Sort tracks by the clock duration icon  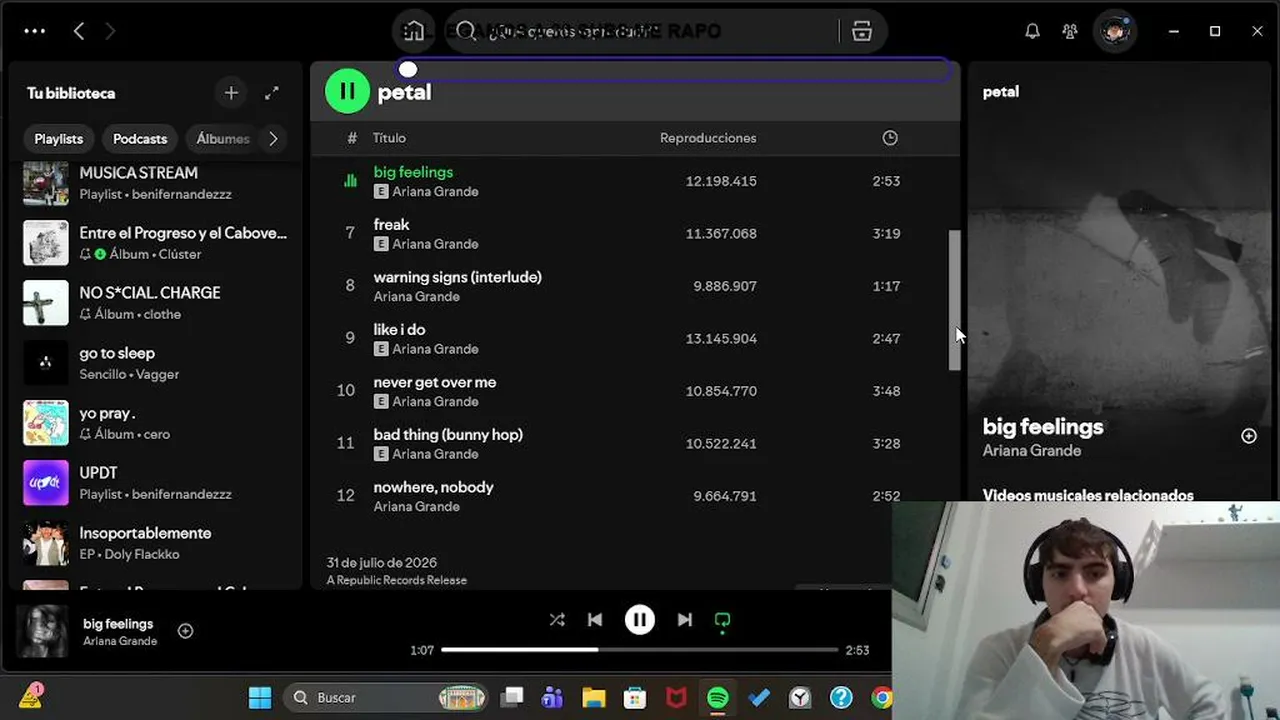click(890, 138)
